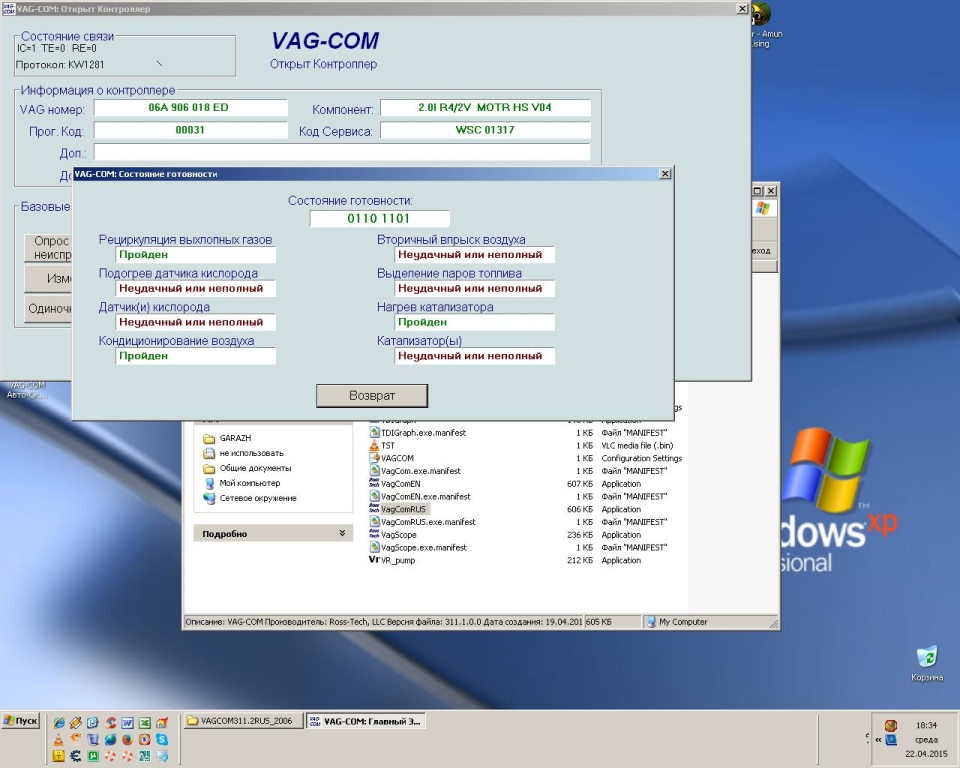Expand hidden system tray icons chevron
This screenshot has height=768, width=960.
[879, 740]
